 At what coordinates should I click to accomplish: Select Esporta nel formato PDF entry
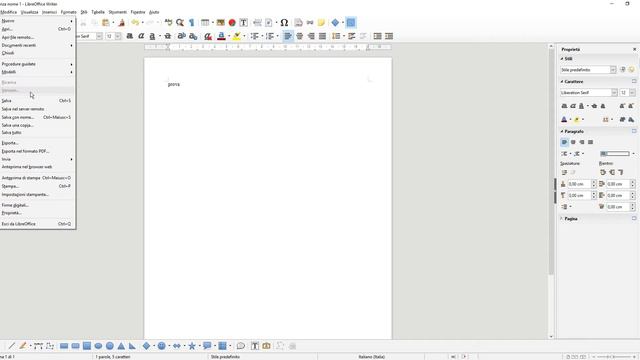tap(37, 151)
